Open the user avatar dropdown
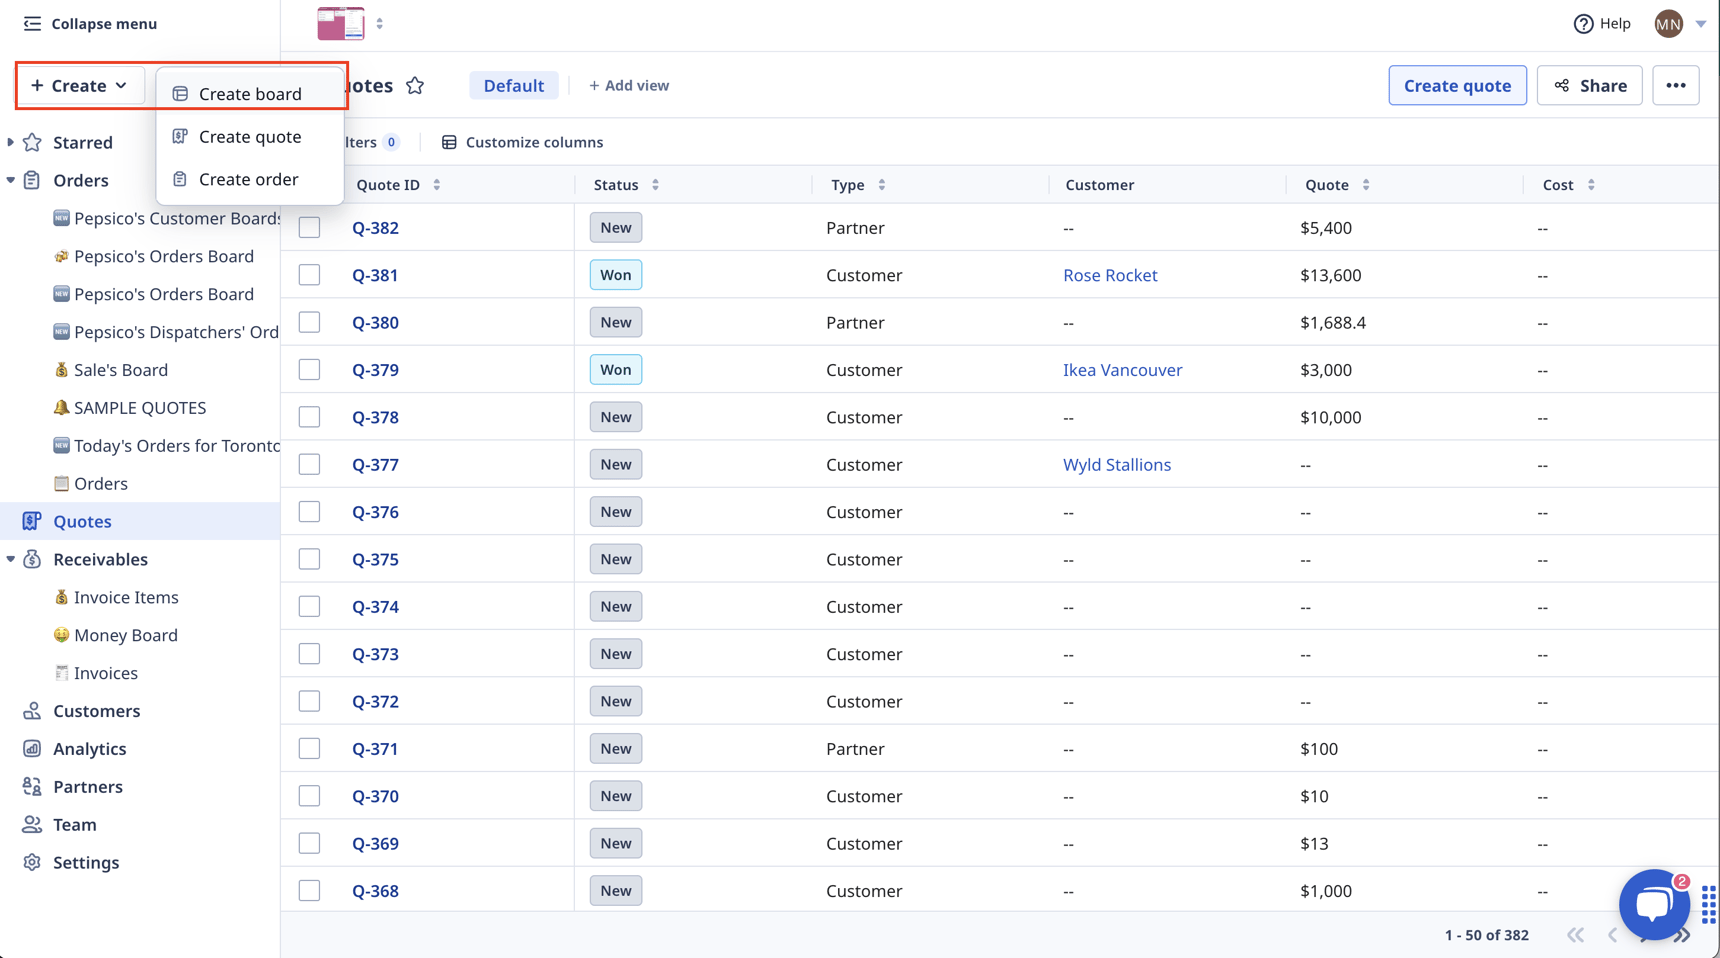1720x958 pixels. (x=1667, y=23)
